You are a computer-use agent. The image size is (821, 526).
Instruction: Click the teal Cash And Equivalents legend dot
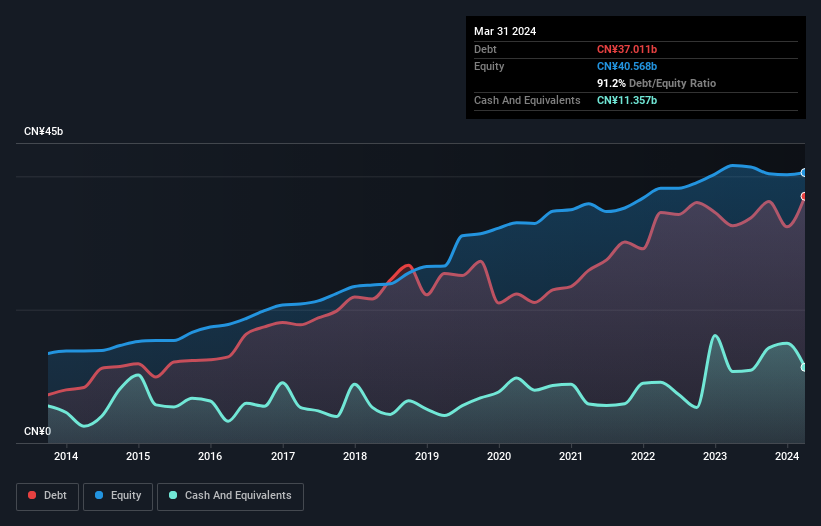coord(173,495)
